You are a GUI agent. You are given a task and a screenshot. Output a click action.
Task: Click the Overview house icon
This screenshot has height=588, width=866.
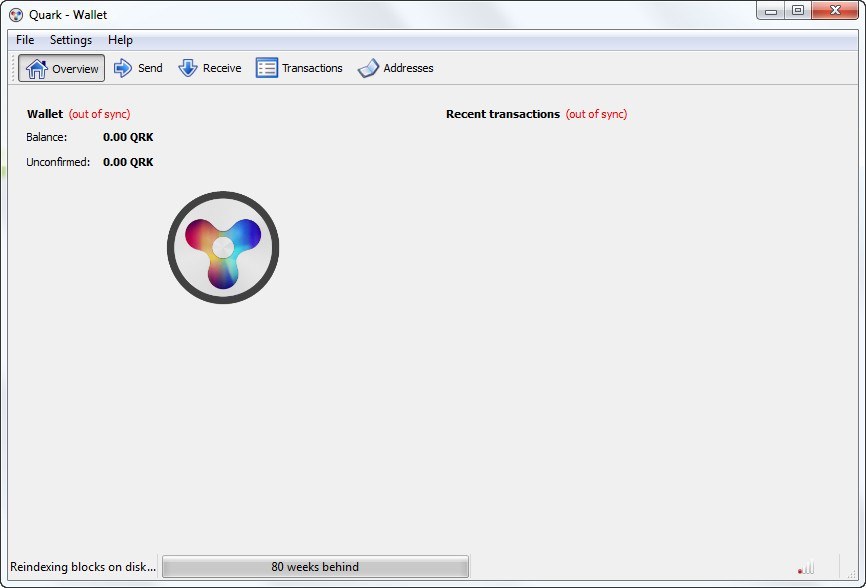tap(36, 68)
